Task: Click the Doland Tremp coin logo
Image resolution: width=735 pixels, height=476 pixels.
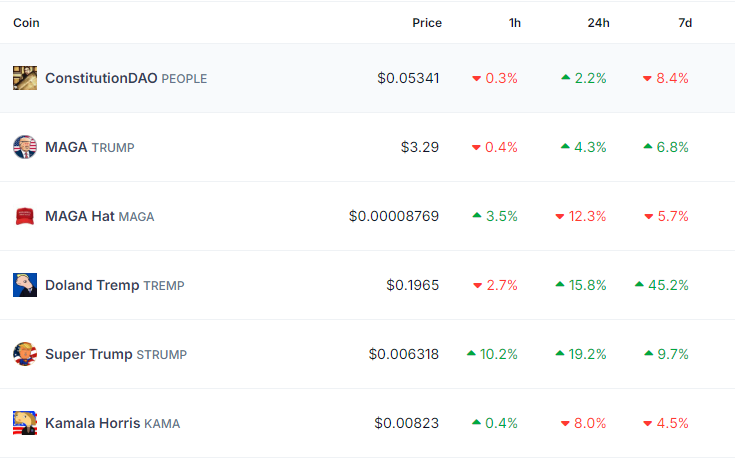Action: [25, 285]
